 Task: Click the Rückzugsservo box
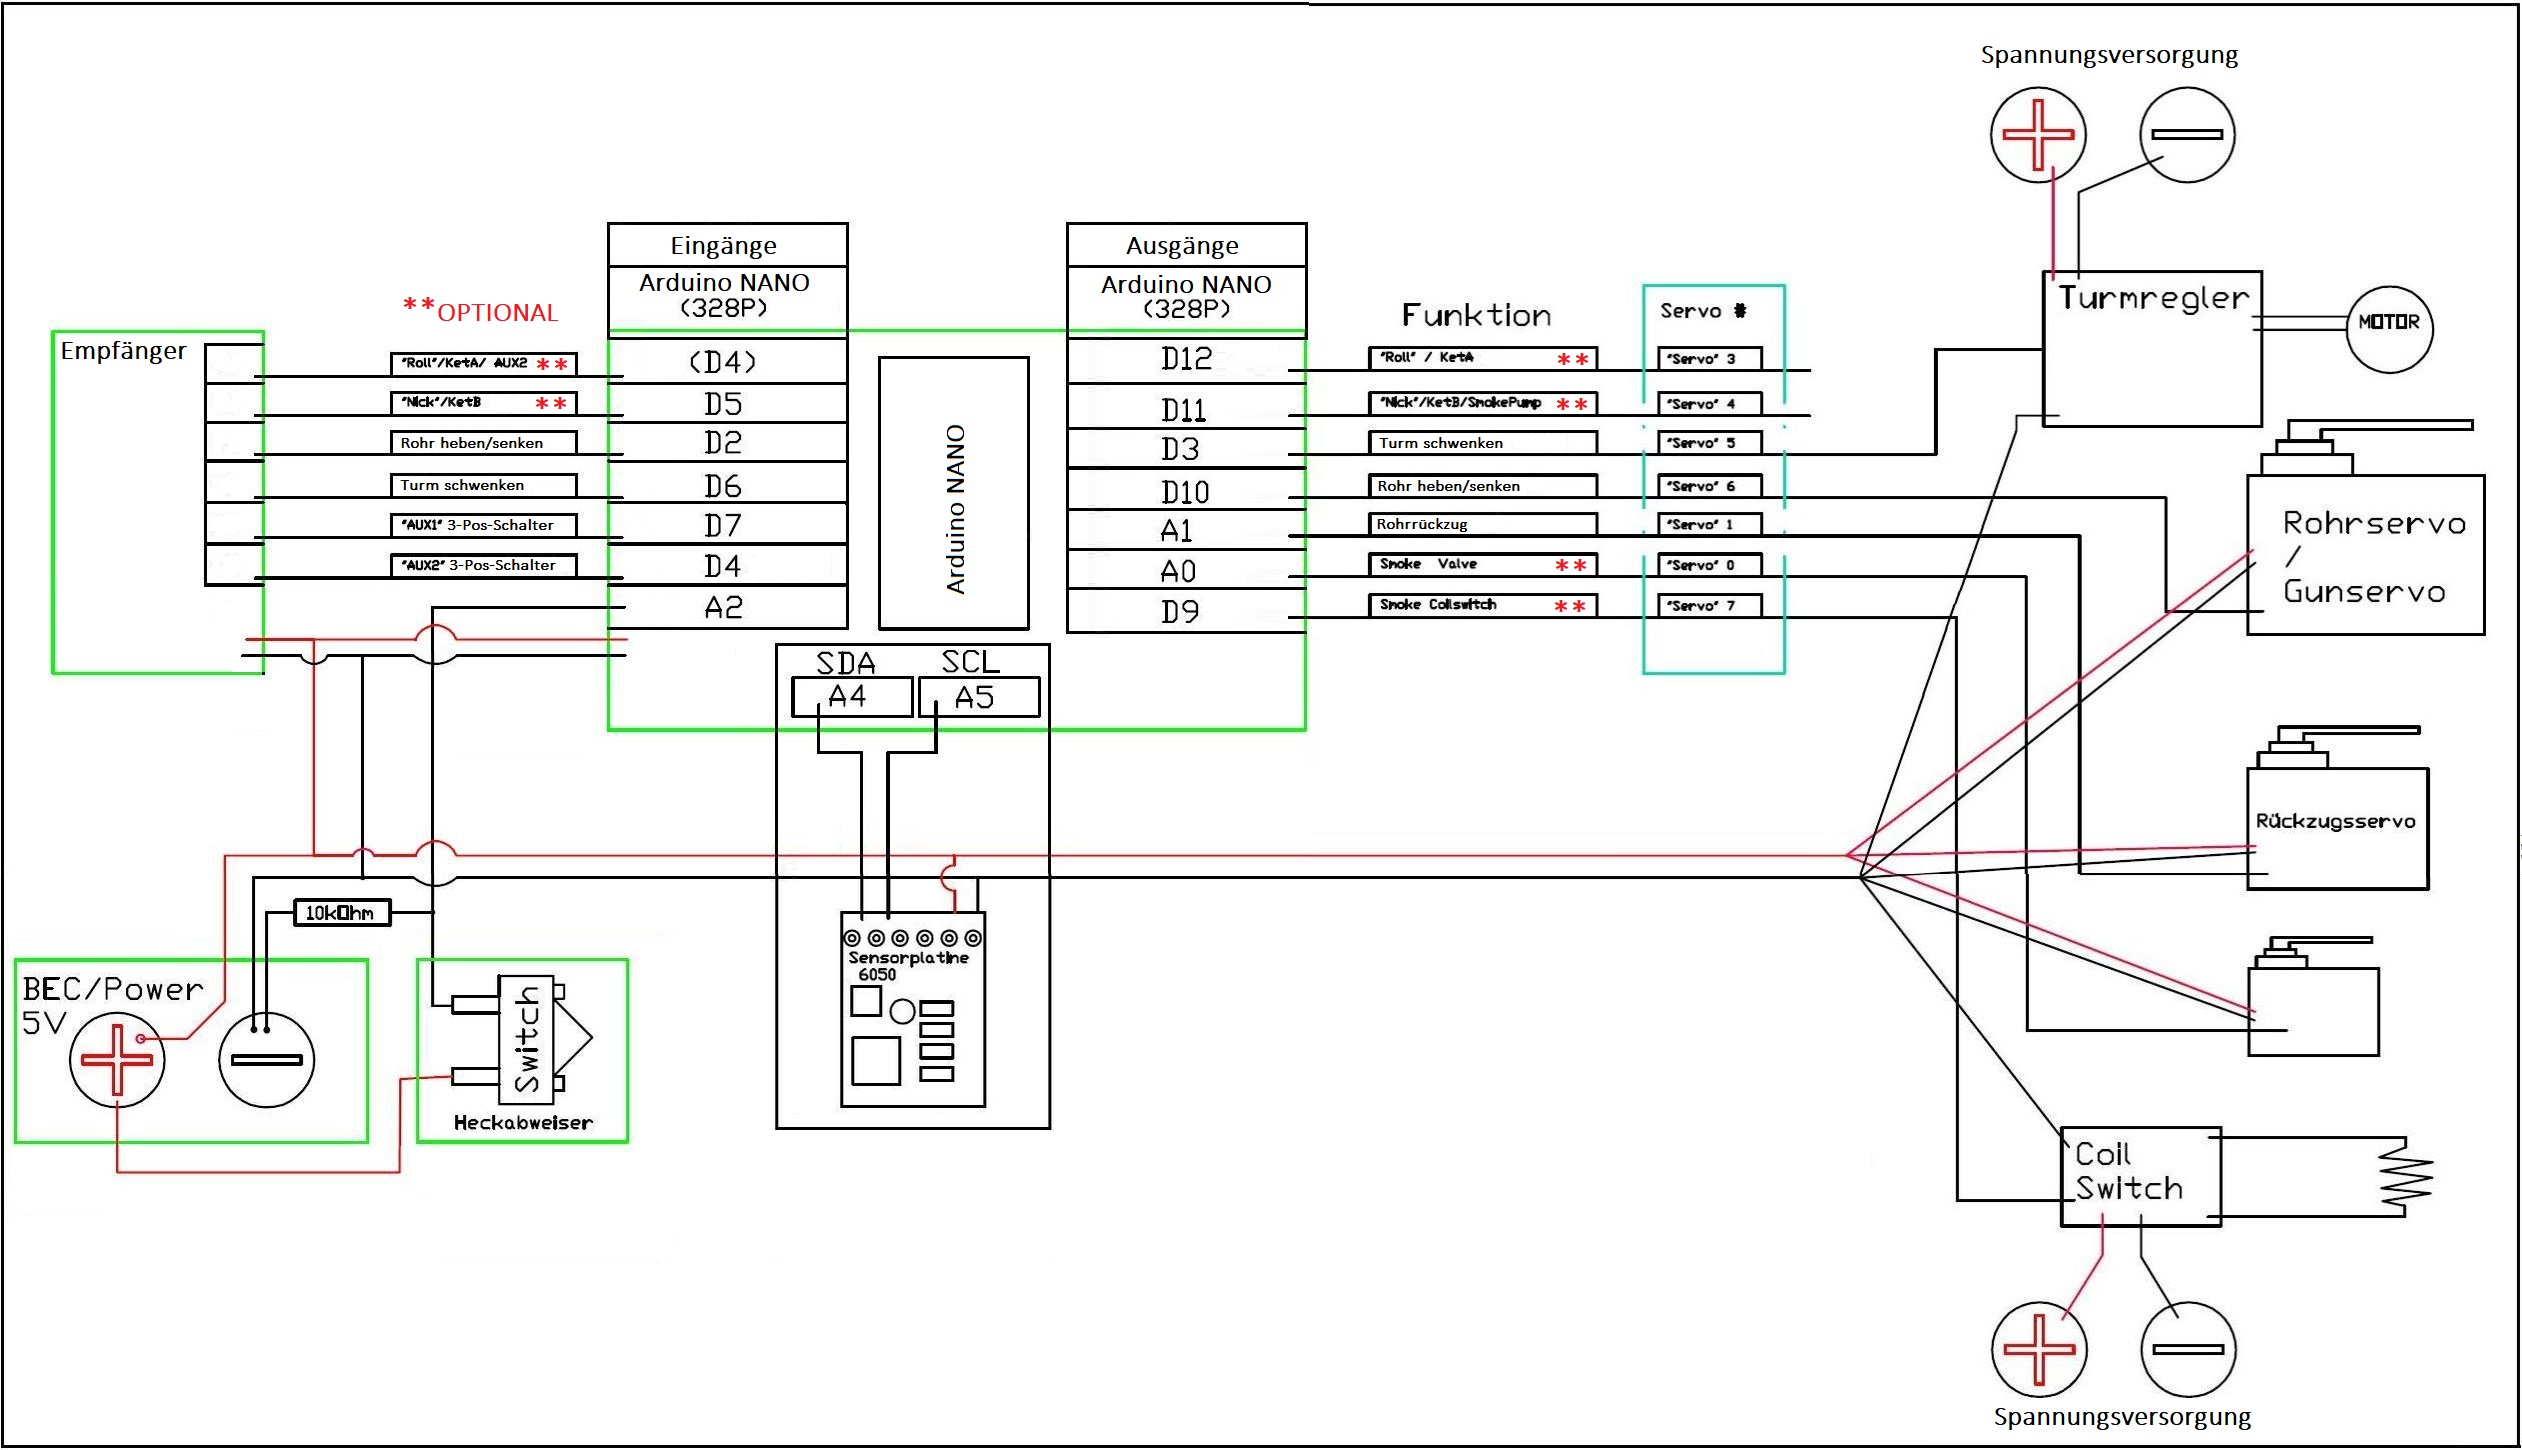(2336, 828)
